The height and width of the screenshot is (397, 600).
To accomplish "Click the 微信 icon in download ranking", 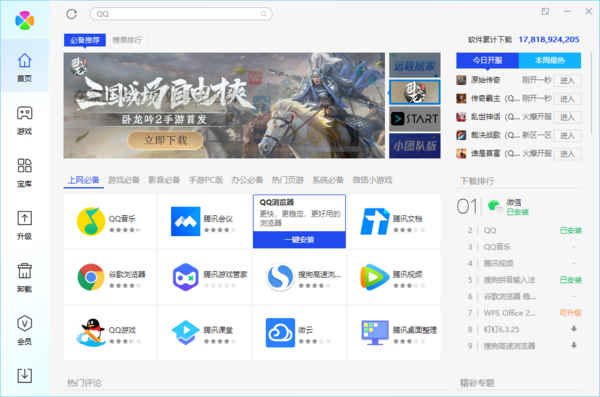I will (x=496, y=207).
